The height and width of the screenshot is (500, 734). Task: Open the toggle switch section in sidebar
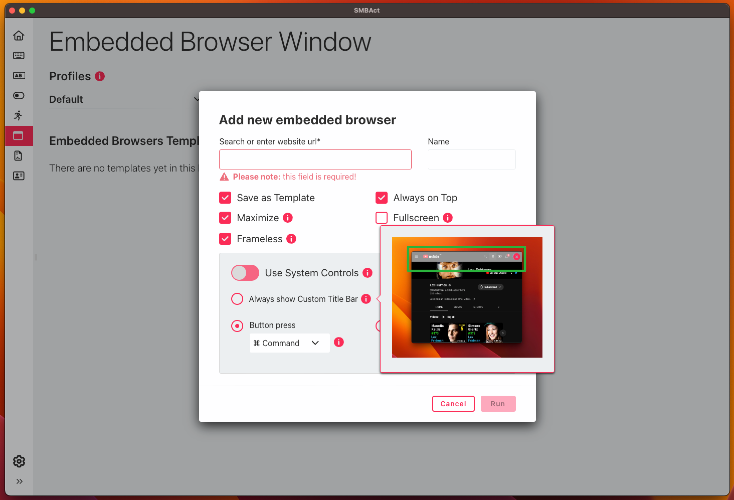tap(19, 96)
